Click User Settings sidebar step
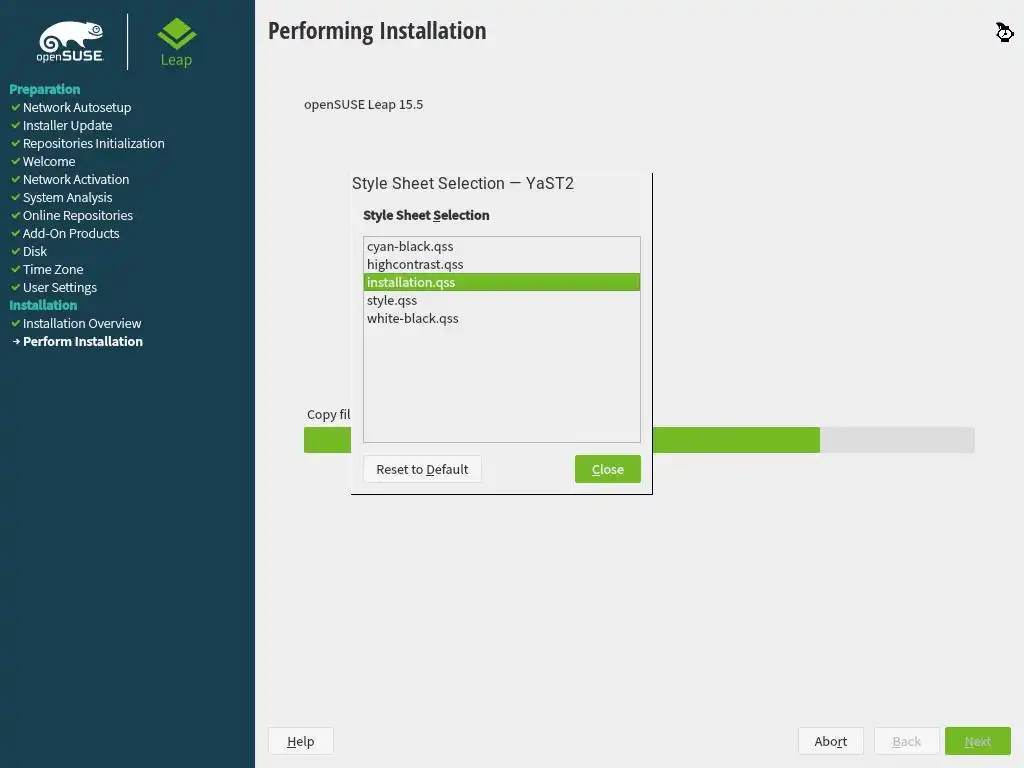 59,287
